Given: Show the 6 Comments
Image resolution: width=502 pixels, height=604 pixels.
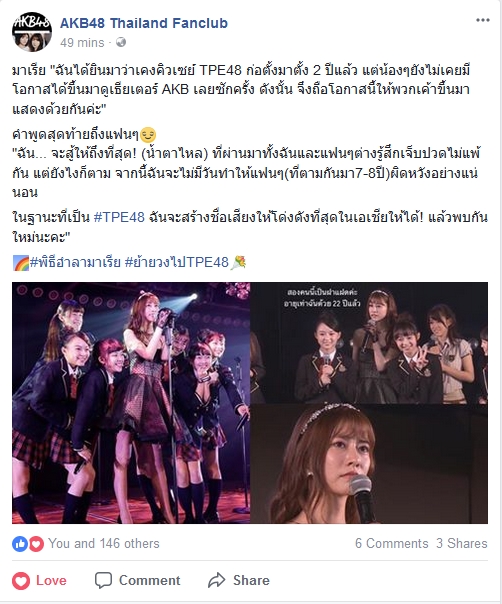Looking at the screenshot, I should coord(391,544).
